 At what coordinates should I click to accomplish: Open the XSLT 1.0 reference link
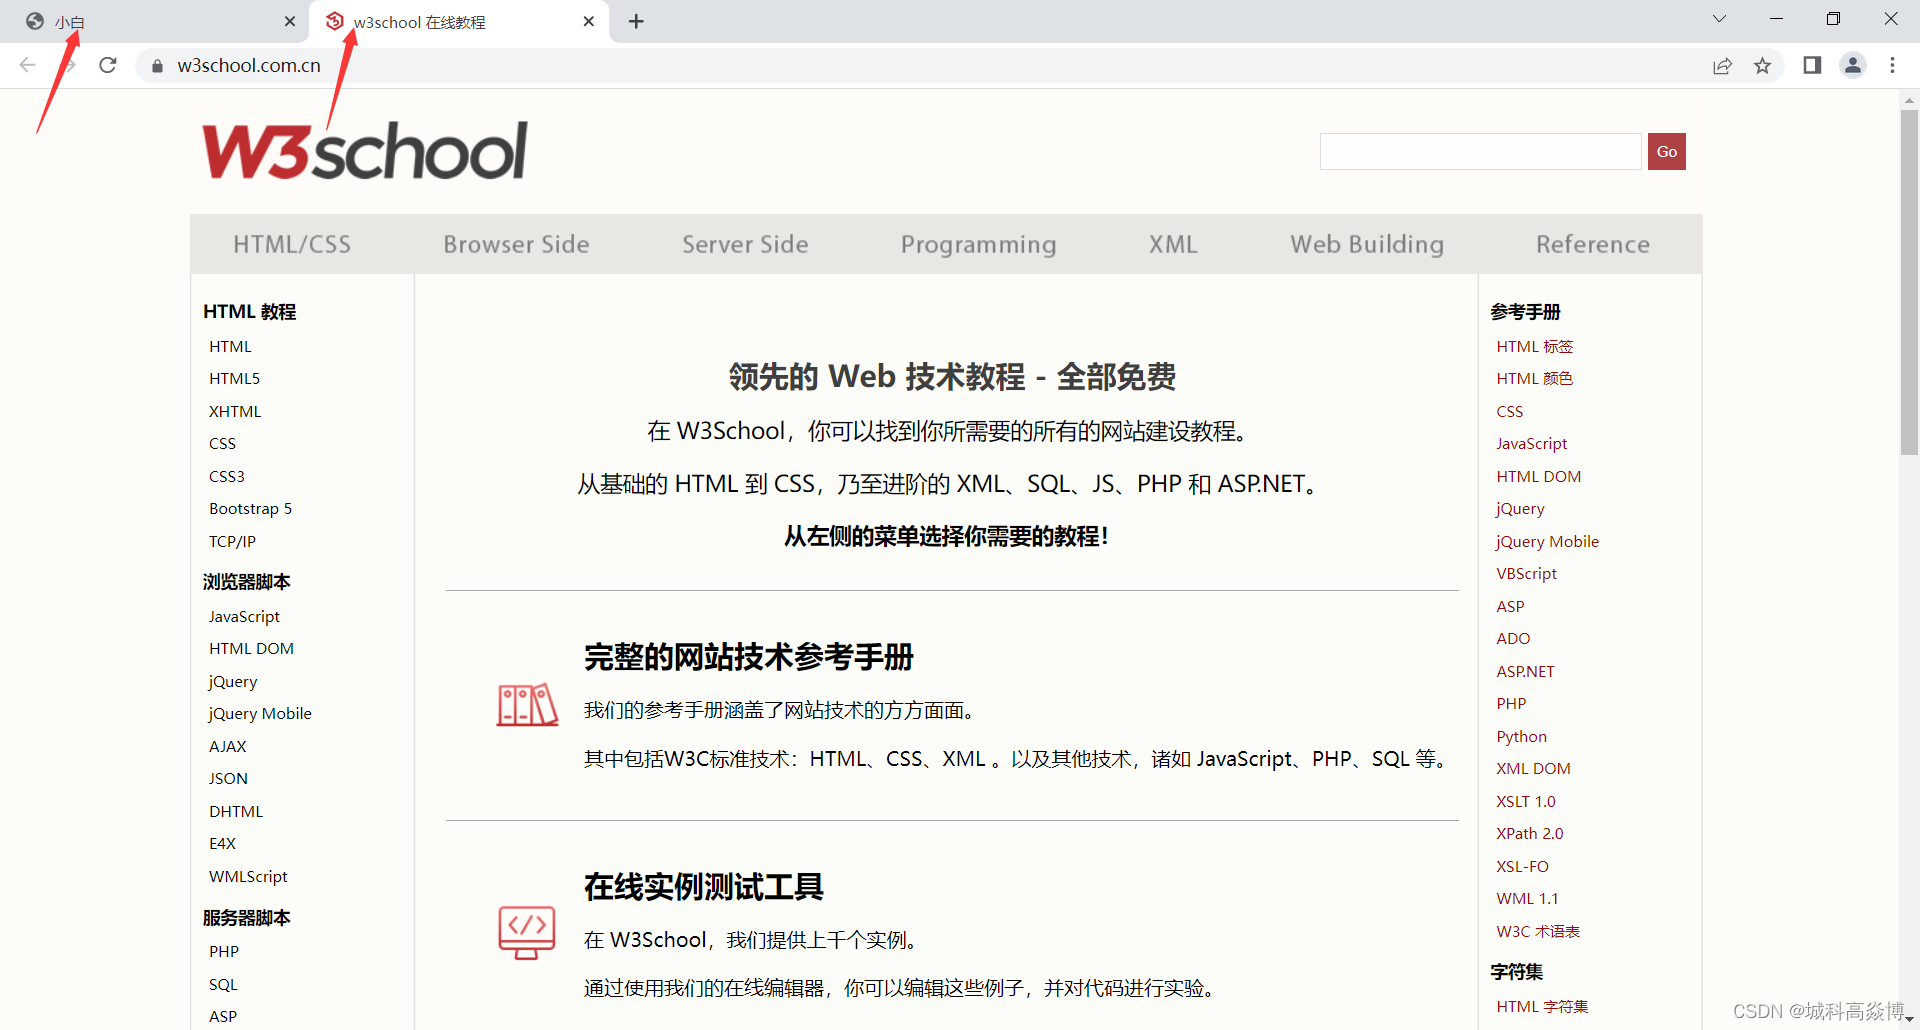tap(1526, 801)
